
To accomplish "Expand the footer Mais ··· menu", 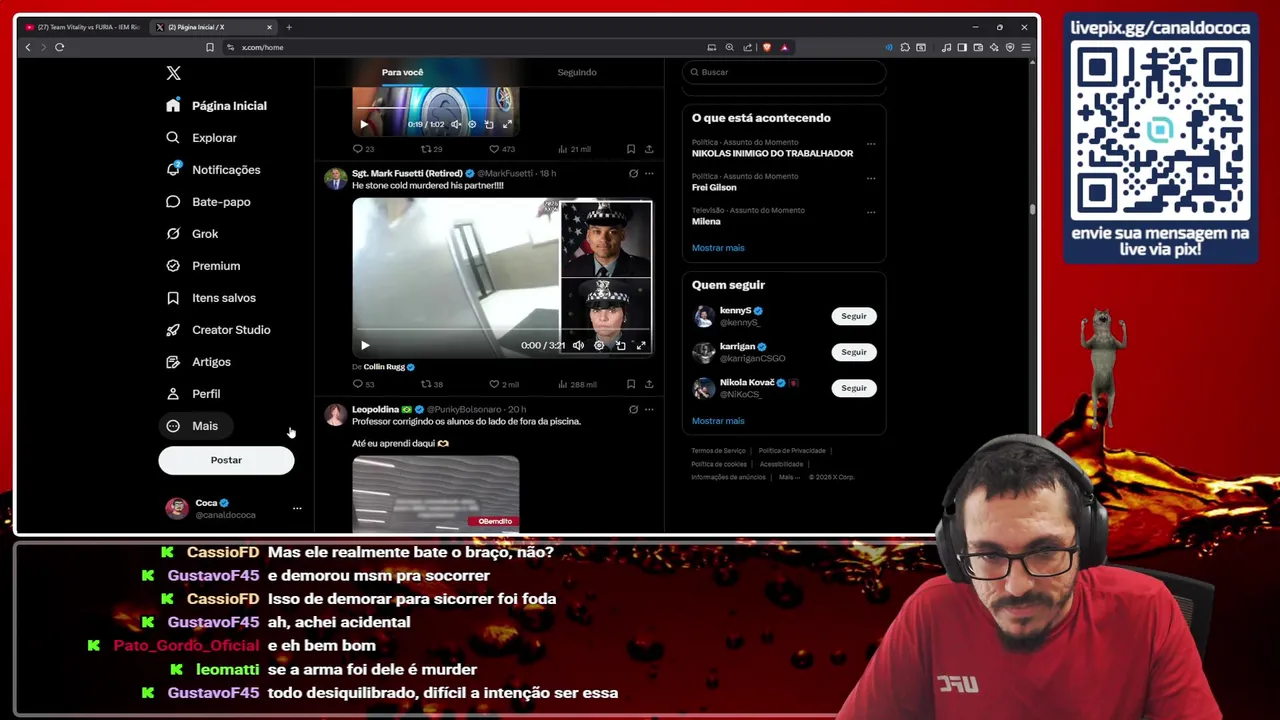I will point(788,477).
